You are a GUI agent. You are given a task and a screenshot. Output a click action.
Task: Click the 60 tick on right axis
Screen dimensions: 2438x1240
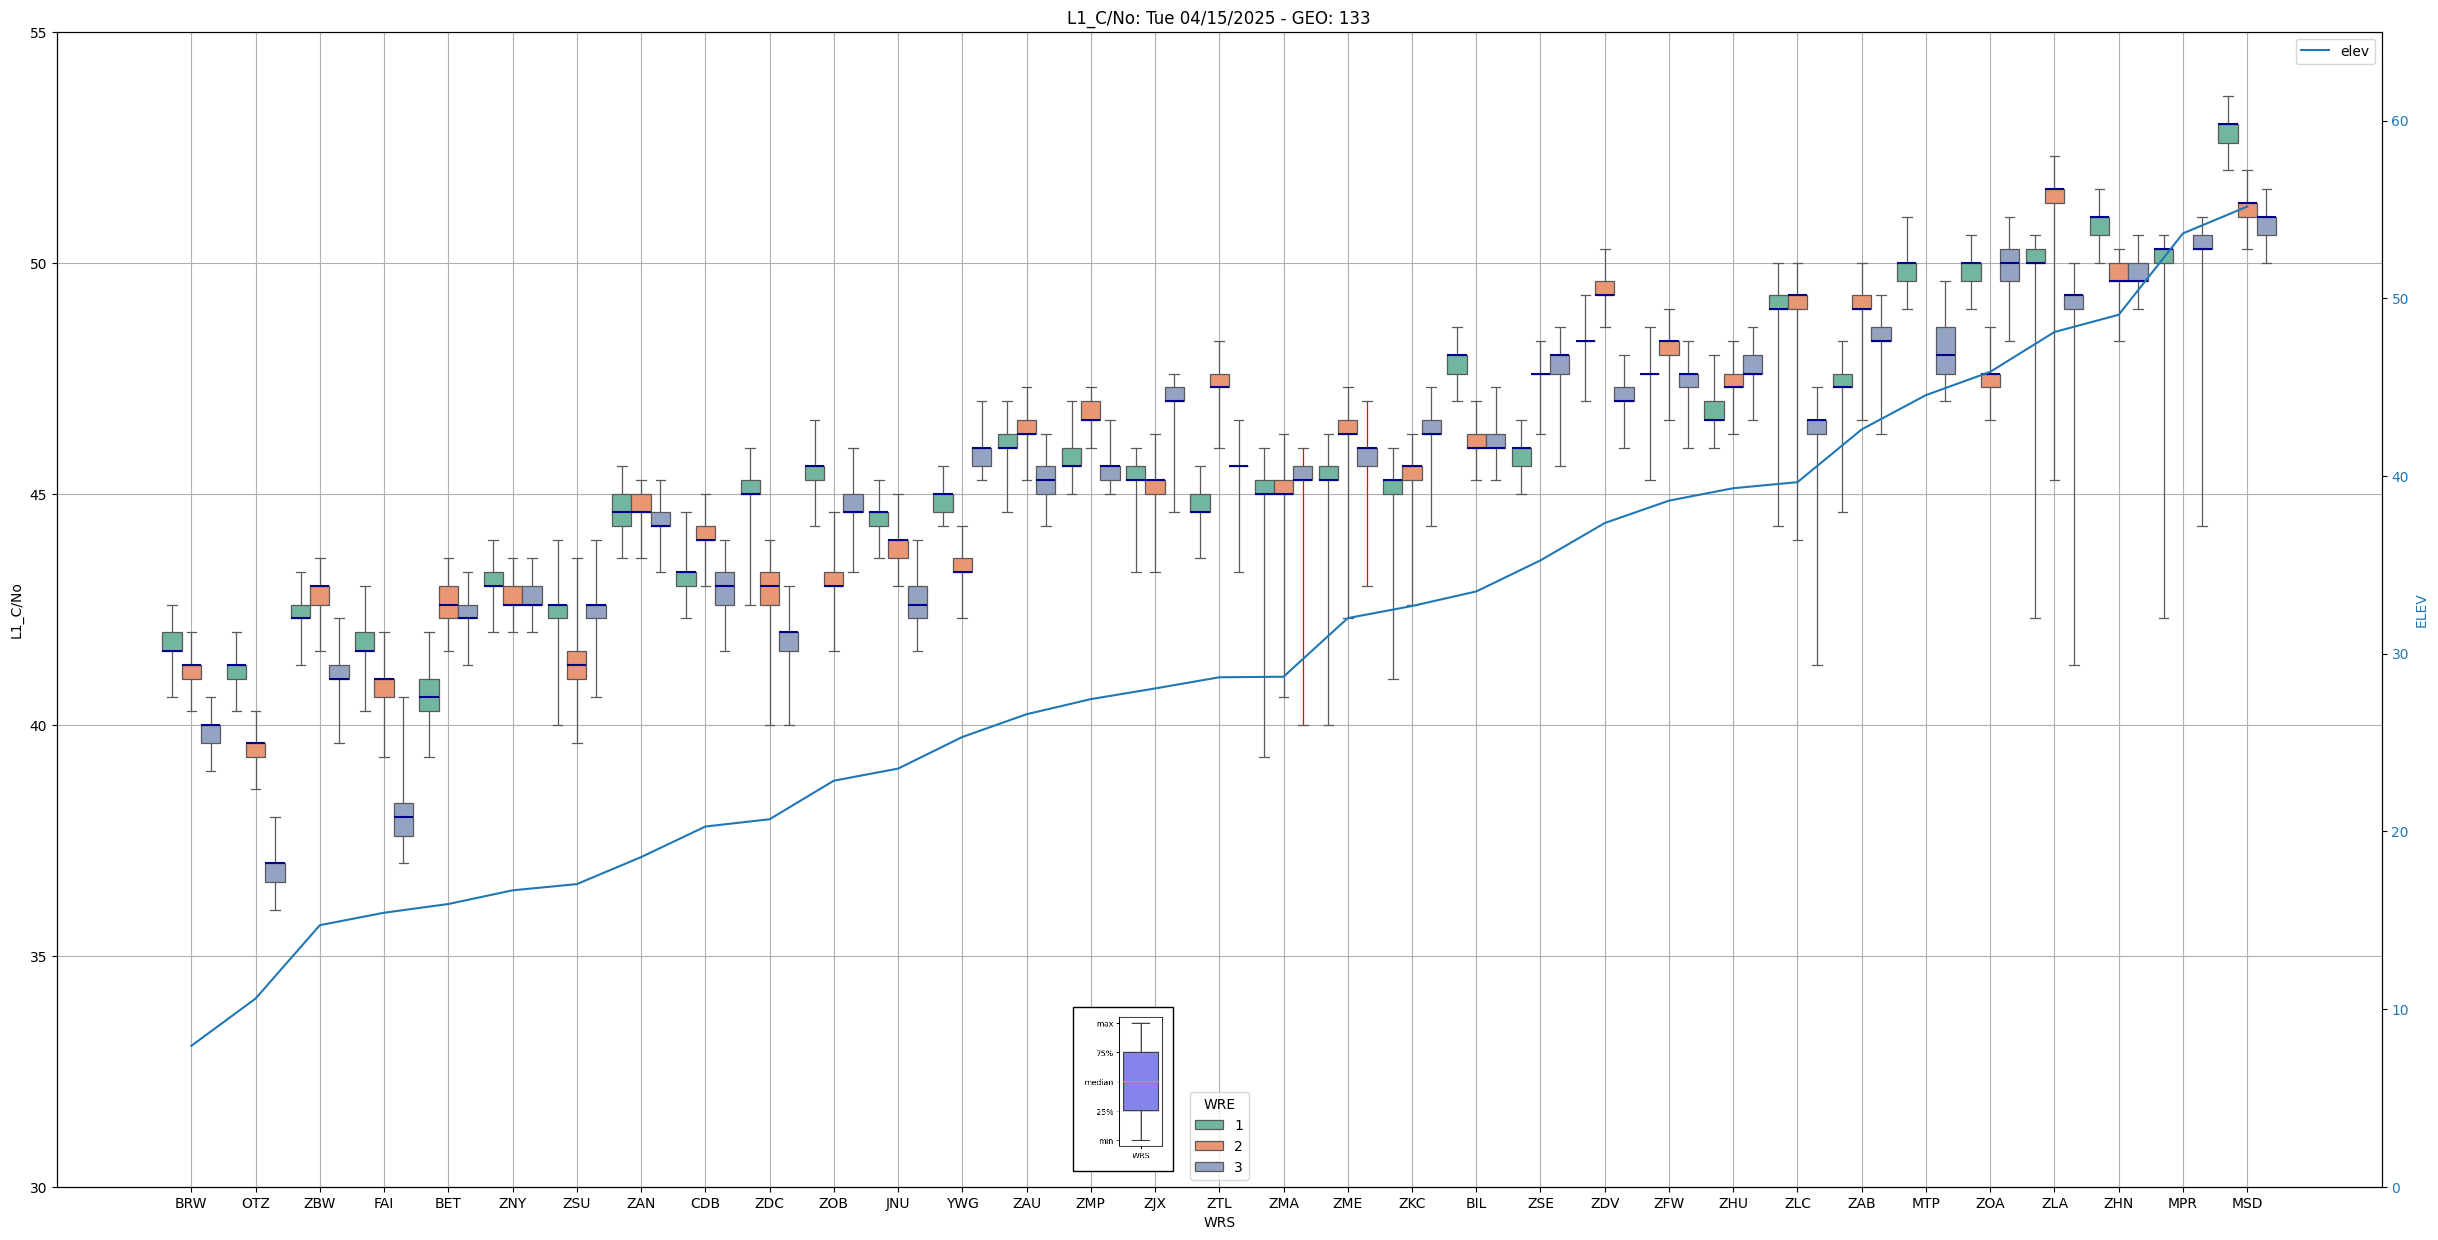[x=2398, y=122]
